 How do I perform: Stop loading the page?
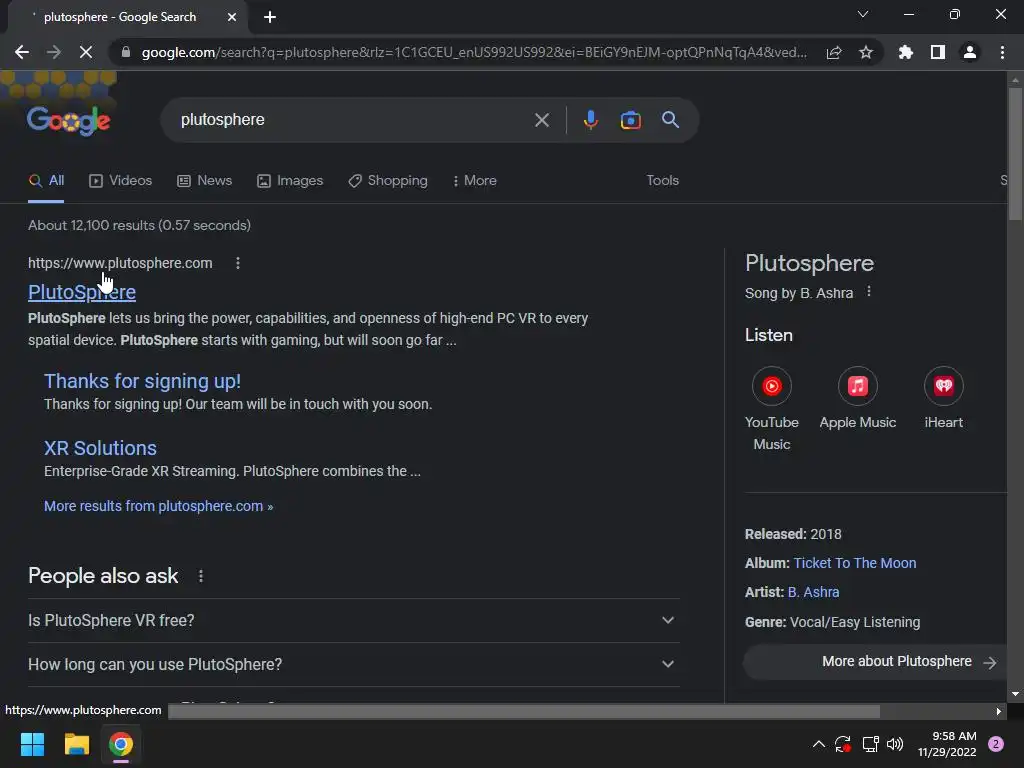(86, 52)
